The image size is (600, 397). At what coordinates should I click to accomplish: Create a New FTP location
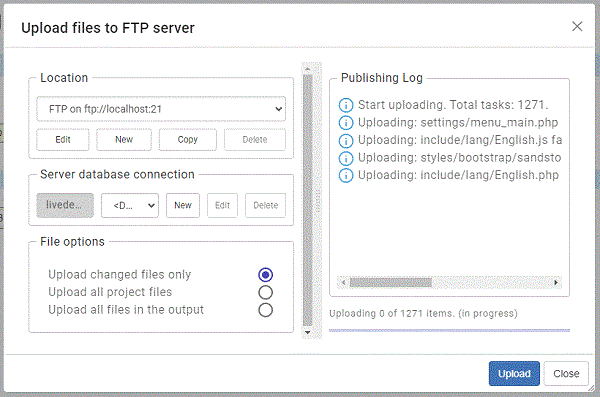pyautogui.click(x=124, y=140)
